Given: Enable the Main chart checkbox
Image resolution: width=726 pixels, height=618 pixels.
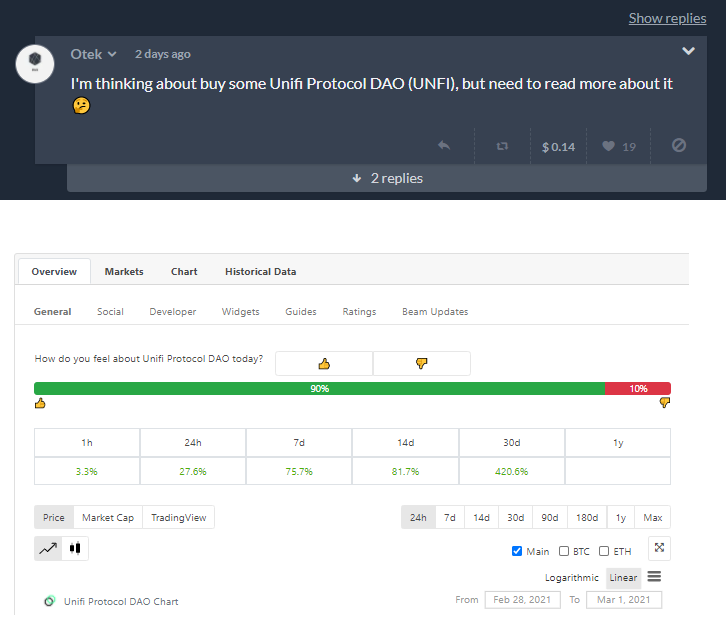Looking at the screenshot, I should pos(517,551).
